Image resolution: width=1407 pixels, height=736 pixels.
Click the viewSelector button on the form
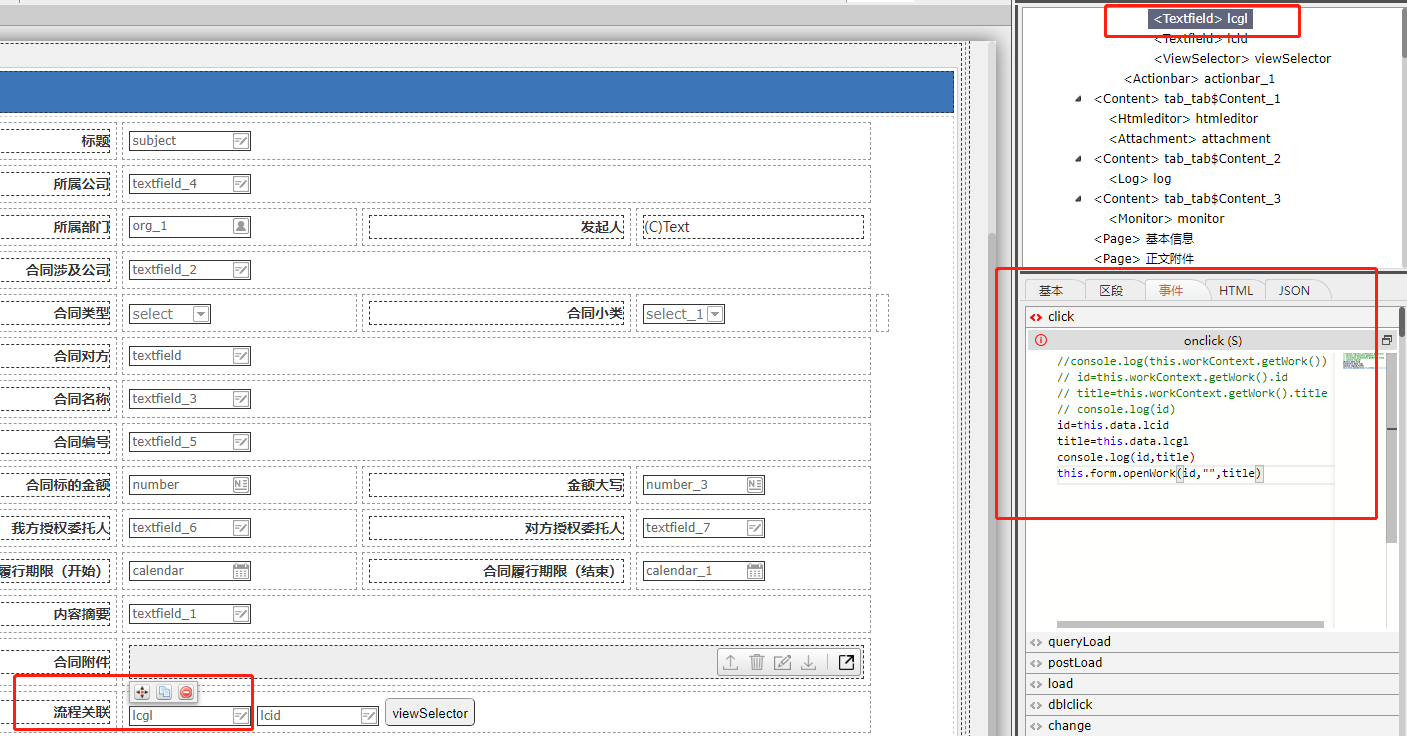pos(430,713)
